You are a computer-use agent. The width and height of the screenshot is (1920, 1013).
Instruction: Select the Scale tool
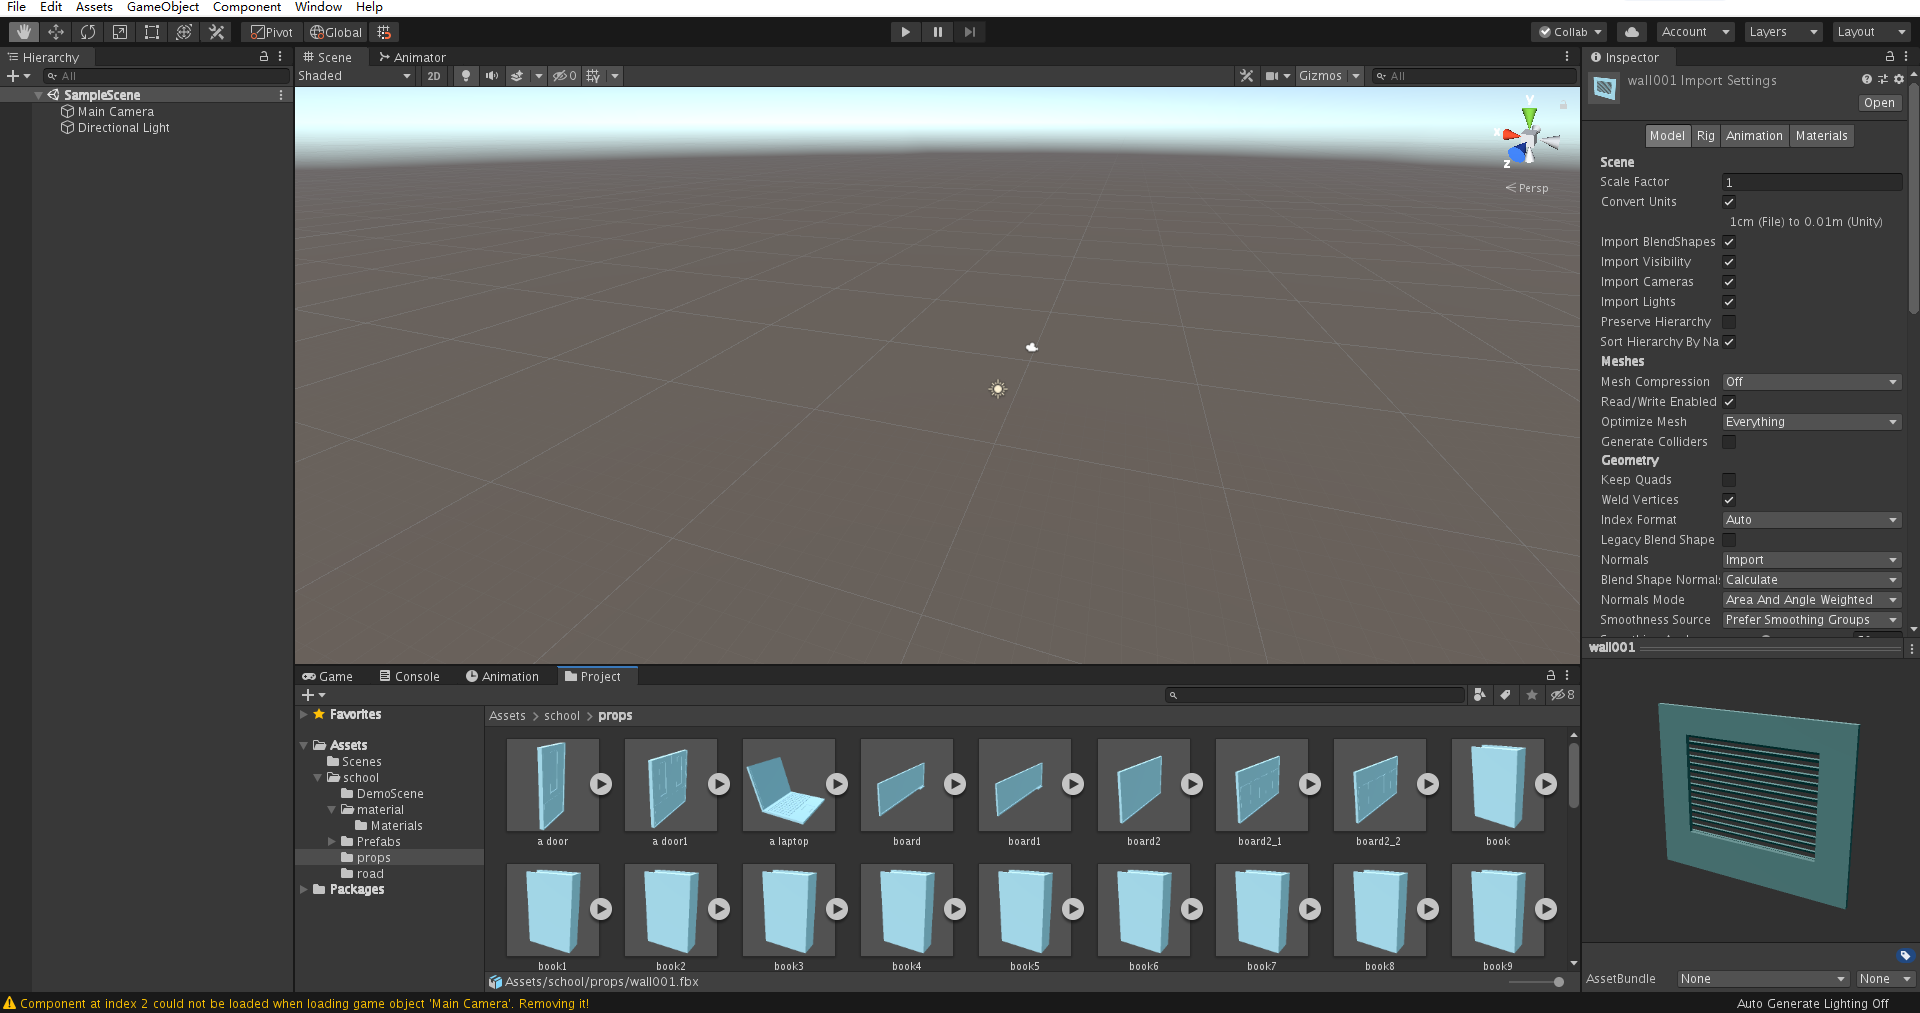pos(120,32)
